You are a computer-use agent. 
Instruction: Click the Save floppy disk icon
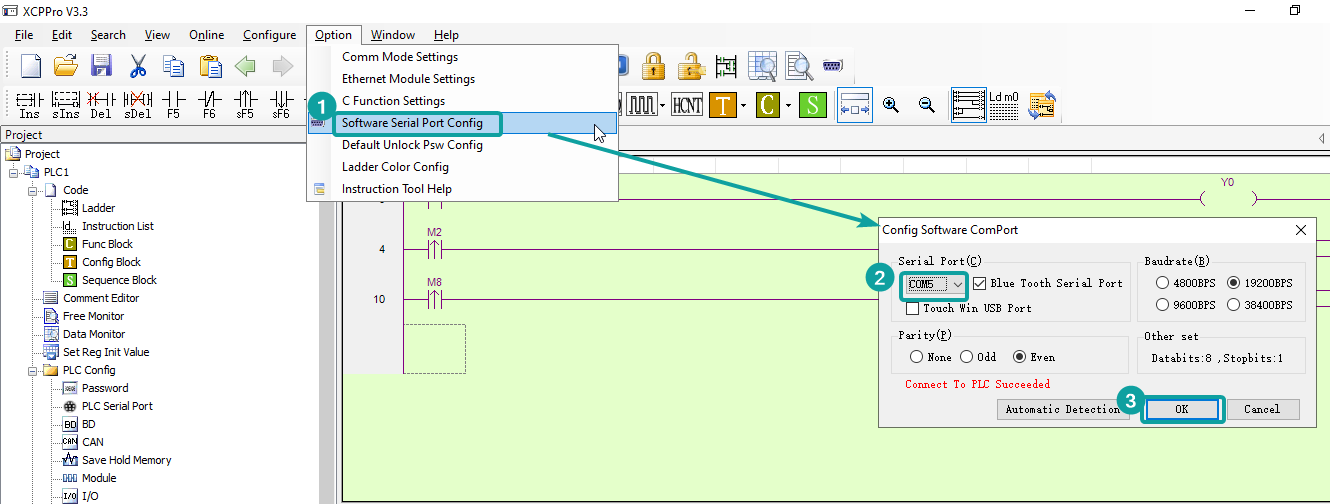101,67
